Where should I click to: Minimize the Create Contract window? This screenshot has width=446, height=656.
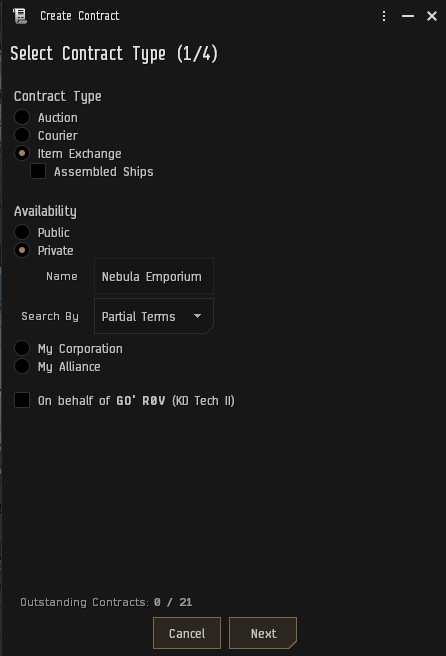click(x=408, y=16)
